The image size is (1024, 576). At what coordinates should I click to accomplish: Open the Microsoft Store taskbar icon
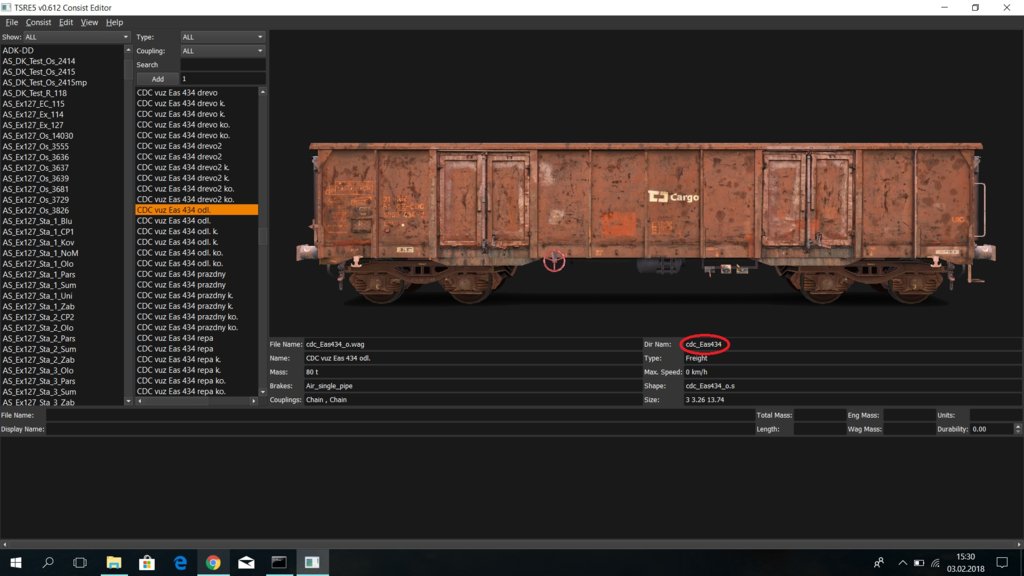146,563
